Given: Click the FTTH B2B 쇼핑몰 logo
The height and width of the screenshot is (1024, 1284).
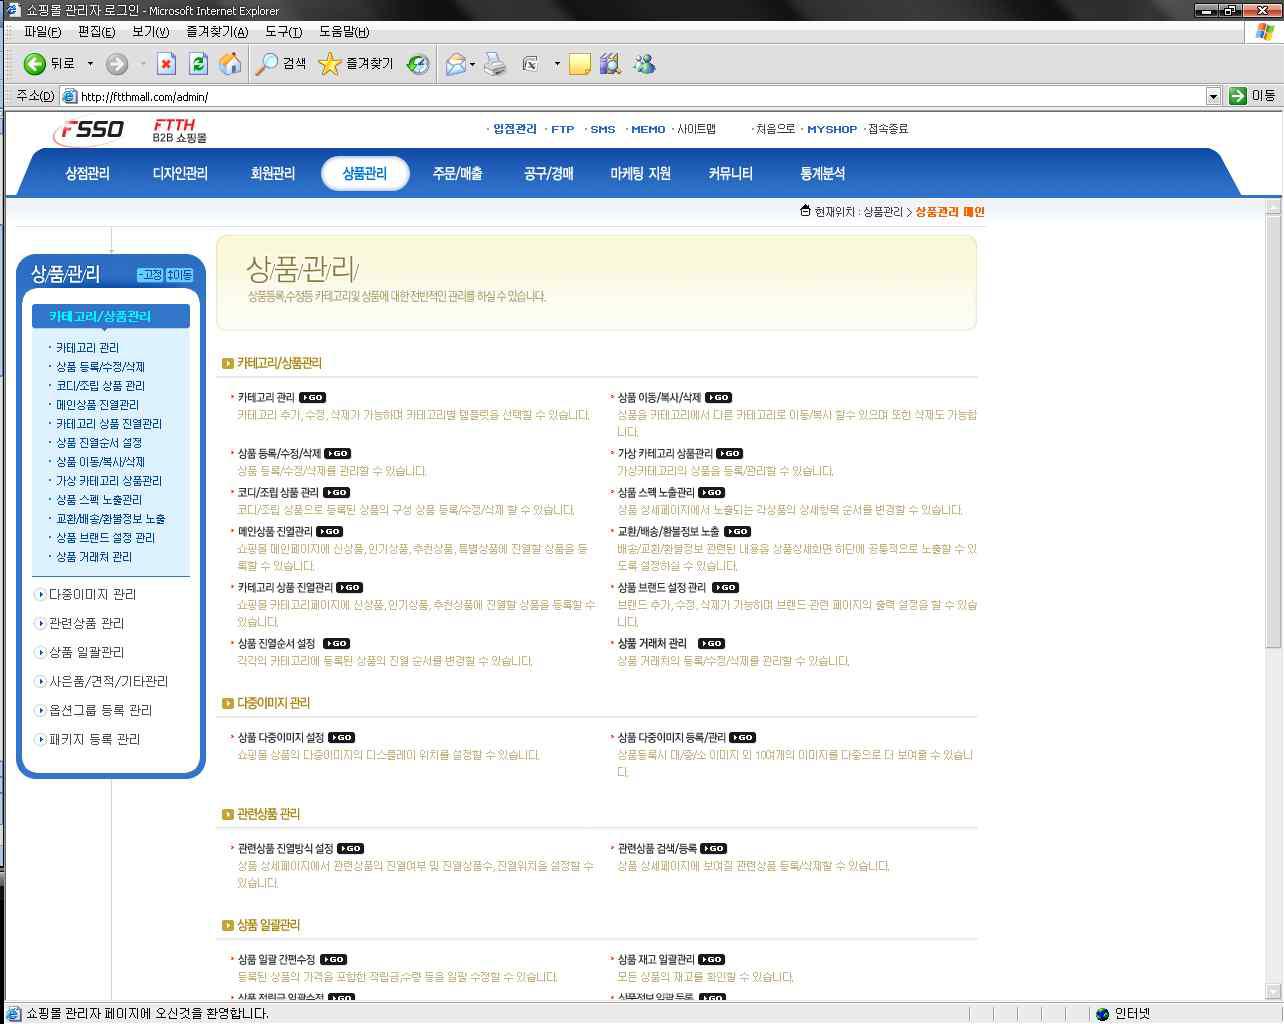Looking at the screenshot, I should pyautogui.click(x=179, y=131).
